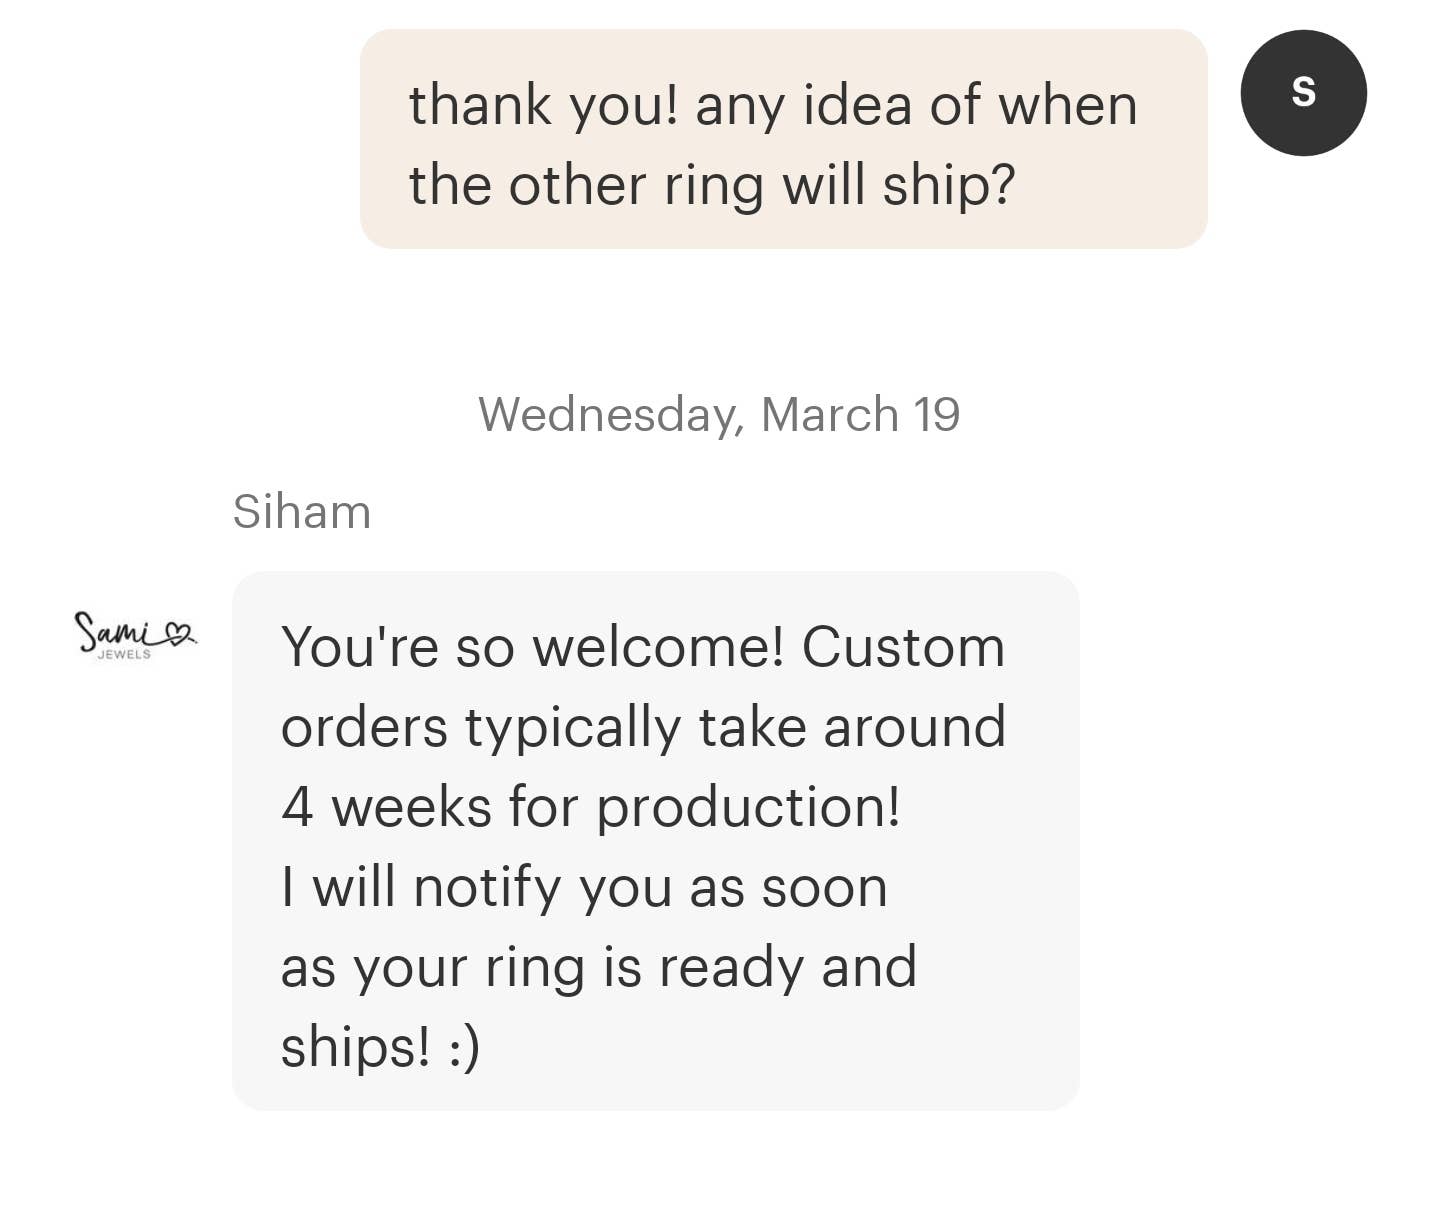The image size is (1440, 1213).
Task: Click the dark "S" profile avatar
Action: tap(1303, 93)
